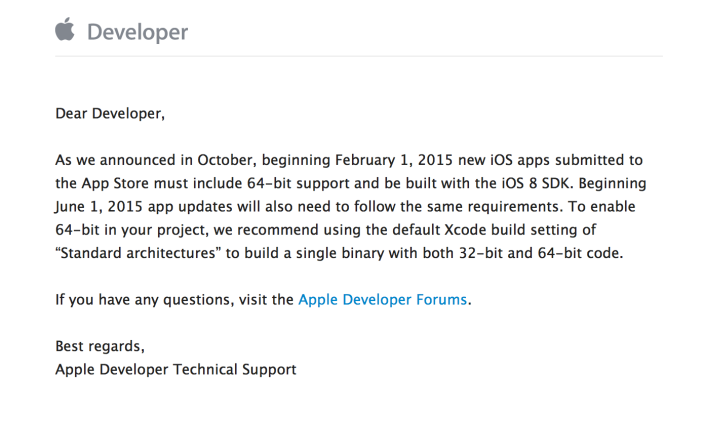This screenshot has height=424, width=704.
Task: Click the "Apple Developer Technical Support" signature
Action: [x=175, y=369]
